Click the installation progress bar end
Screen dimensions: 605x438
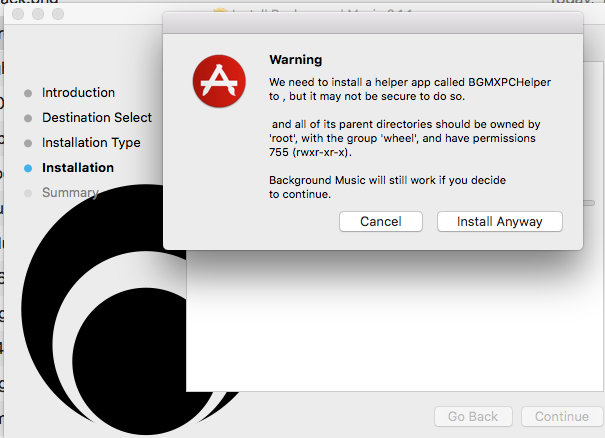589,203
